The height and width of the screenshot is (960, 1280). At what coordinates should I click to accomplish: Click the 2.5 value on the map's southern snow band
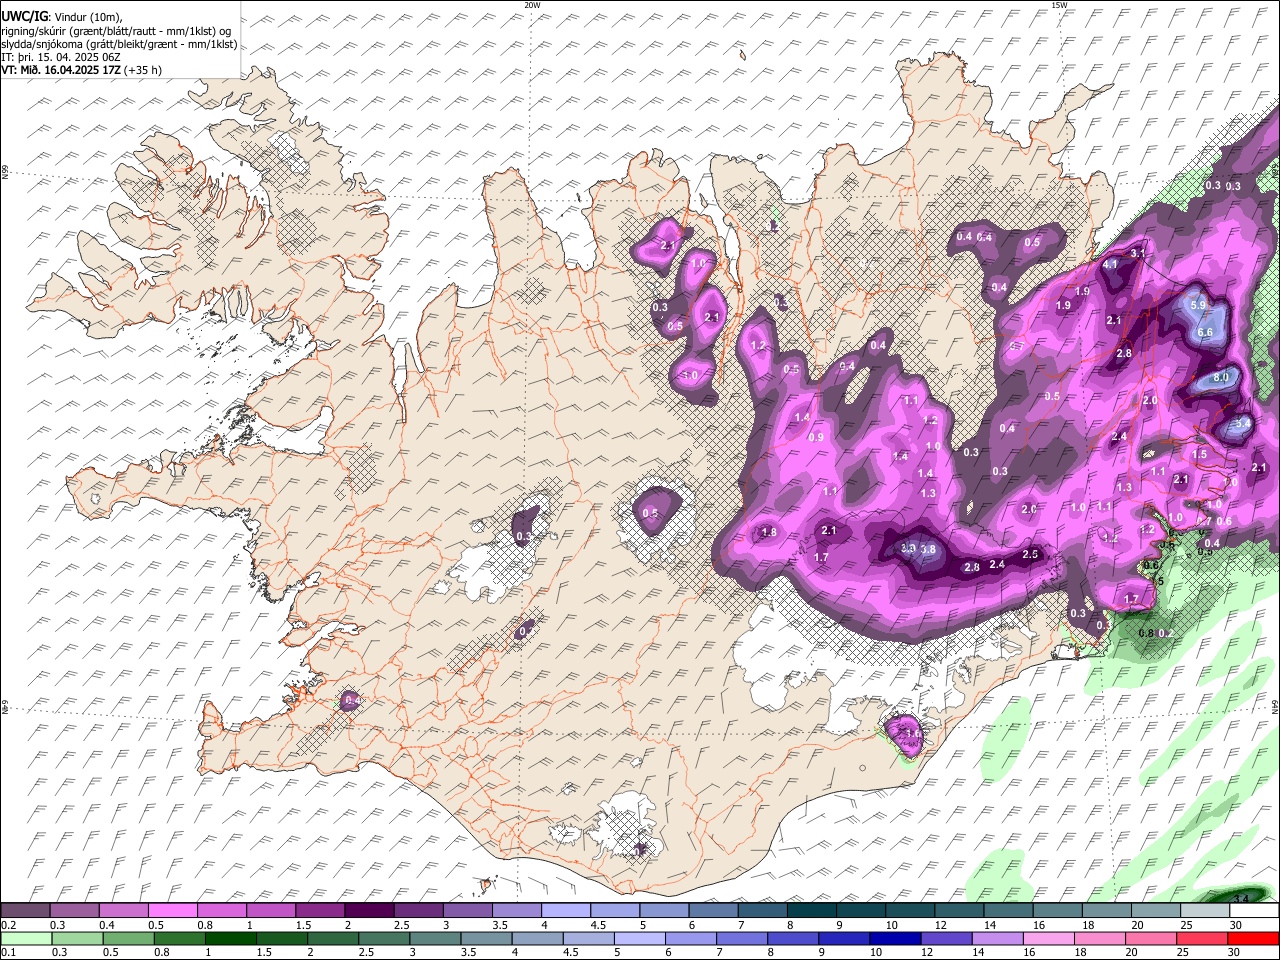pos(1031,554)
